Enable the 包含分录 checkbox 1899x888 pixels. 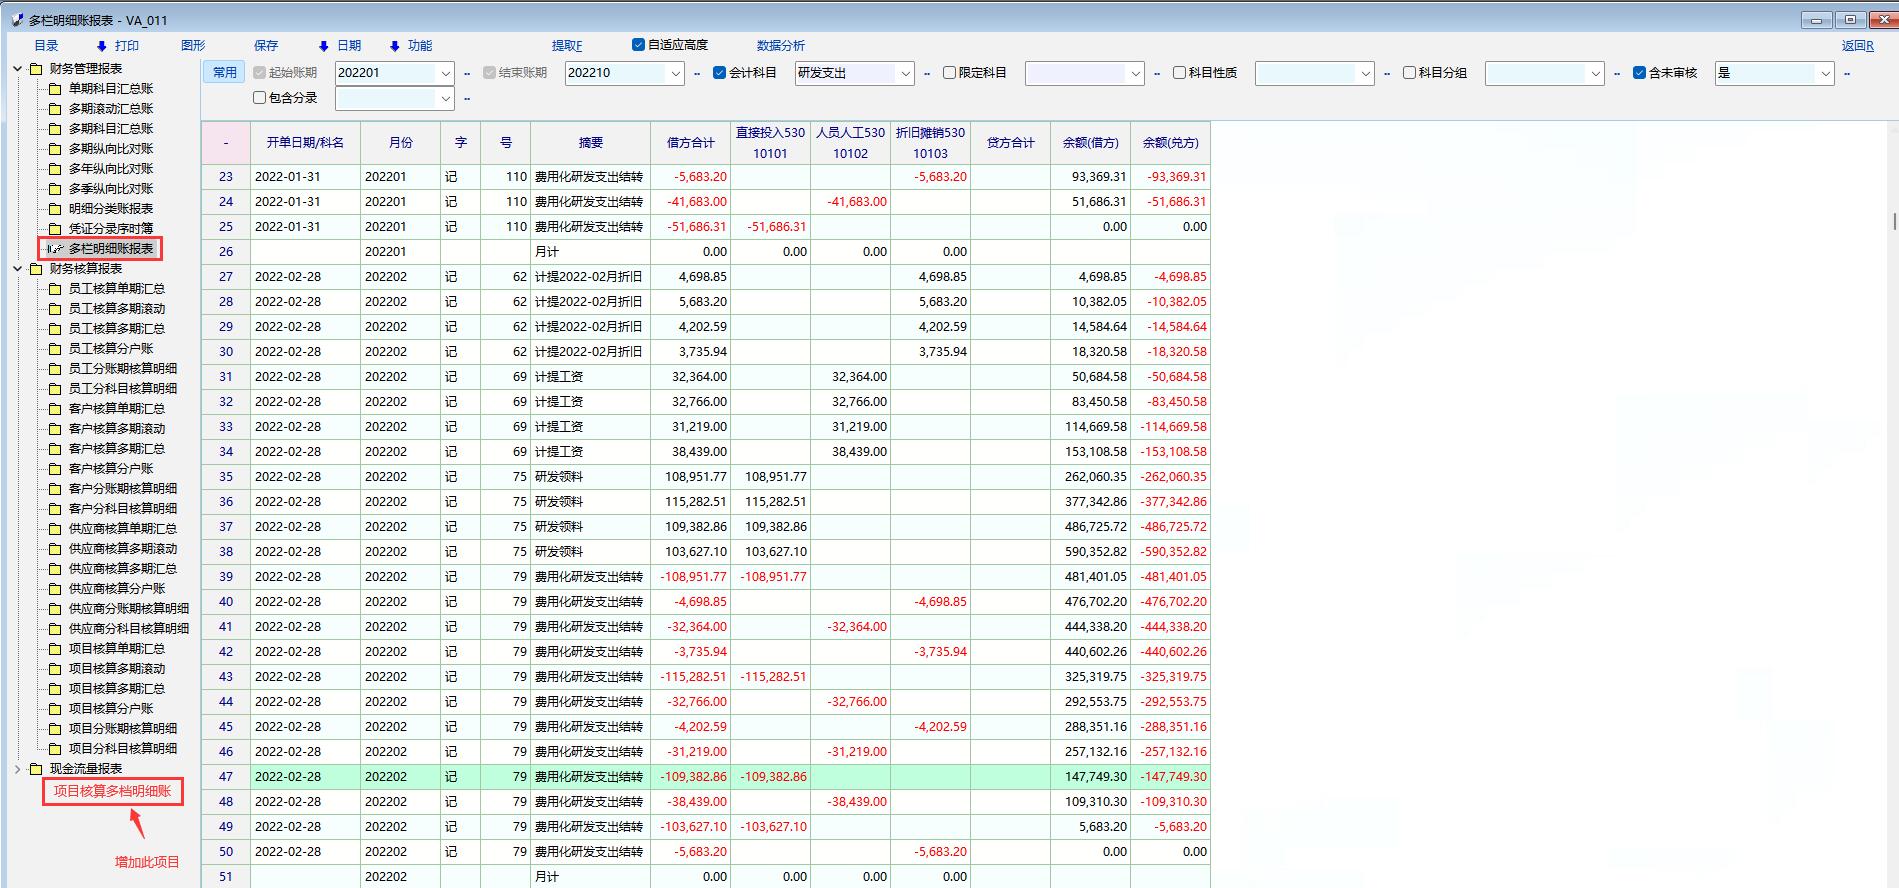[x=260, y=98]
